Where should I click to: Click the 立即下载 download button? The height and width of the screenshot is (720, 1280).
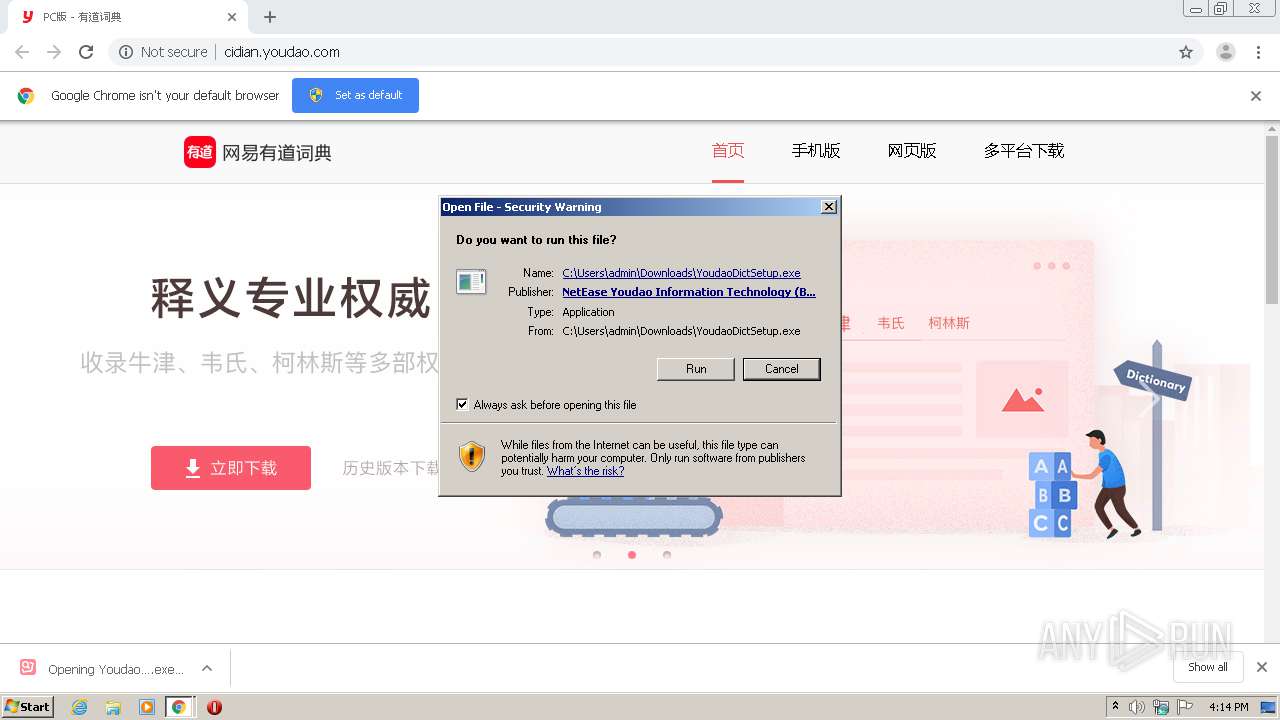click(x=231, y=468)
